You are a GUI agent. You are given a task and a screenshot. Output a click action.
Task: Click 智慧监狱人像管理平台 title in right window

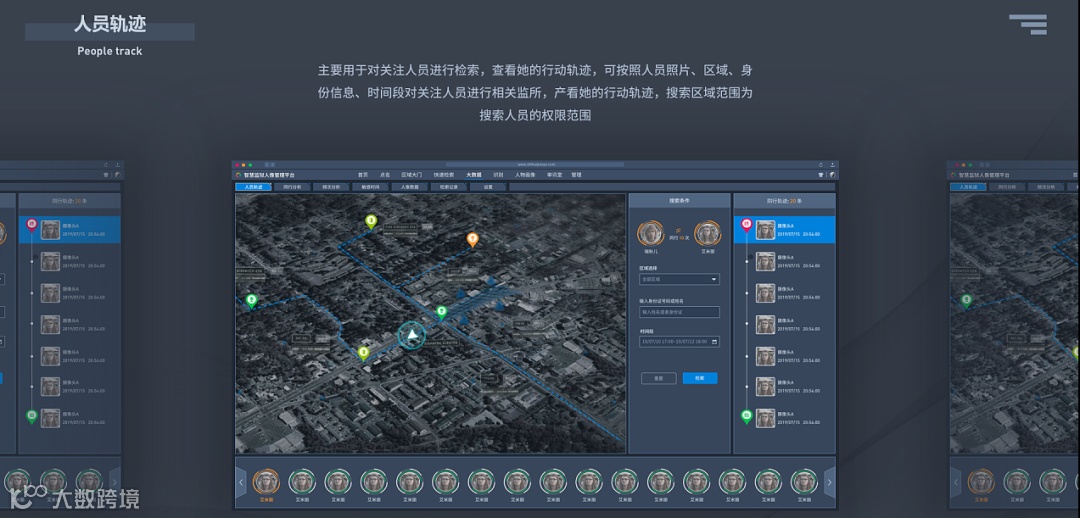[x=983, y=176]
